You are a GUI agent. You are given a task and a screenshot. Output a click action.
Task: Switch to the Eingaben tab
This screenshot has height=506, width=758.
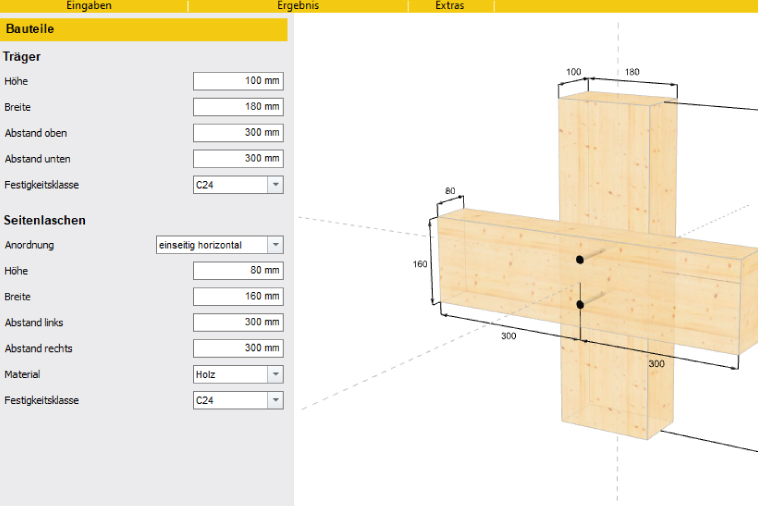(89, 6)
